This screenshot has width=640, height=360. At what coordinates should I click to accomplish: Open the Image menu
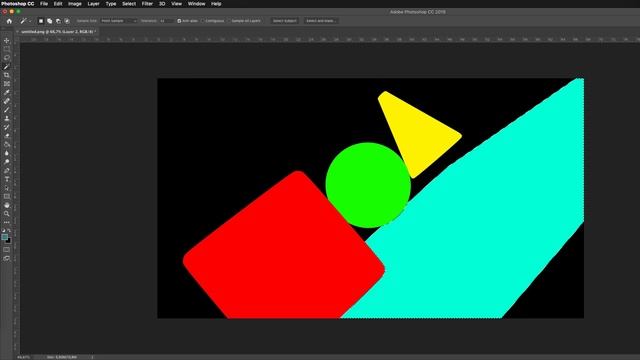pyautogui.click(x=75, y=4)
